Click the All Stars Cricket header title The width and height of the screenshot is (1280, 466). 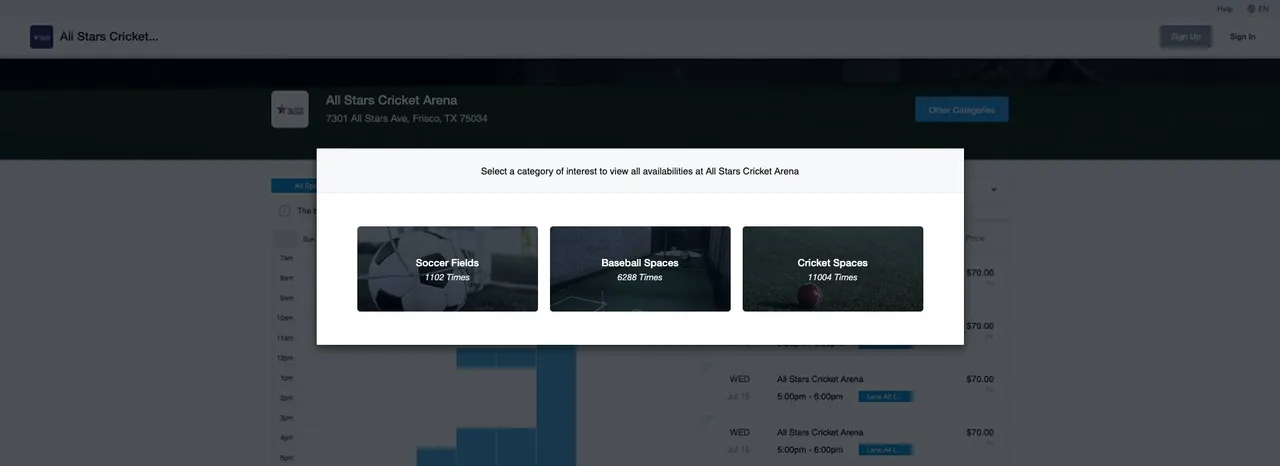click(109, 37)
